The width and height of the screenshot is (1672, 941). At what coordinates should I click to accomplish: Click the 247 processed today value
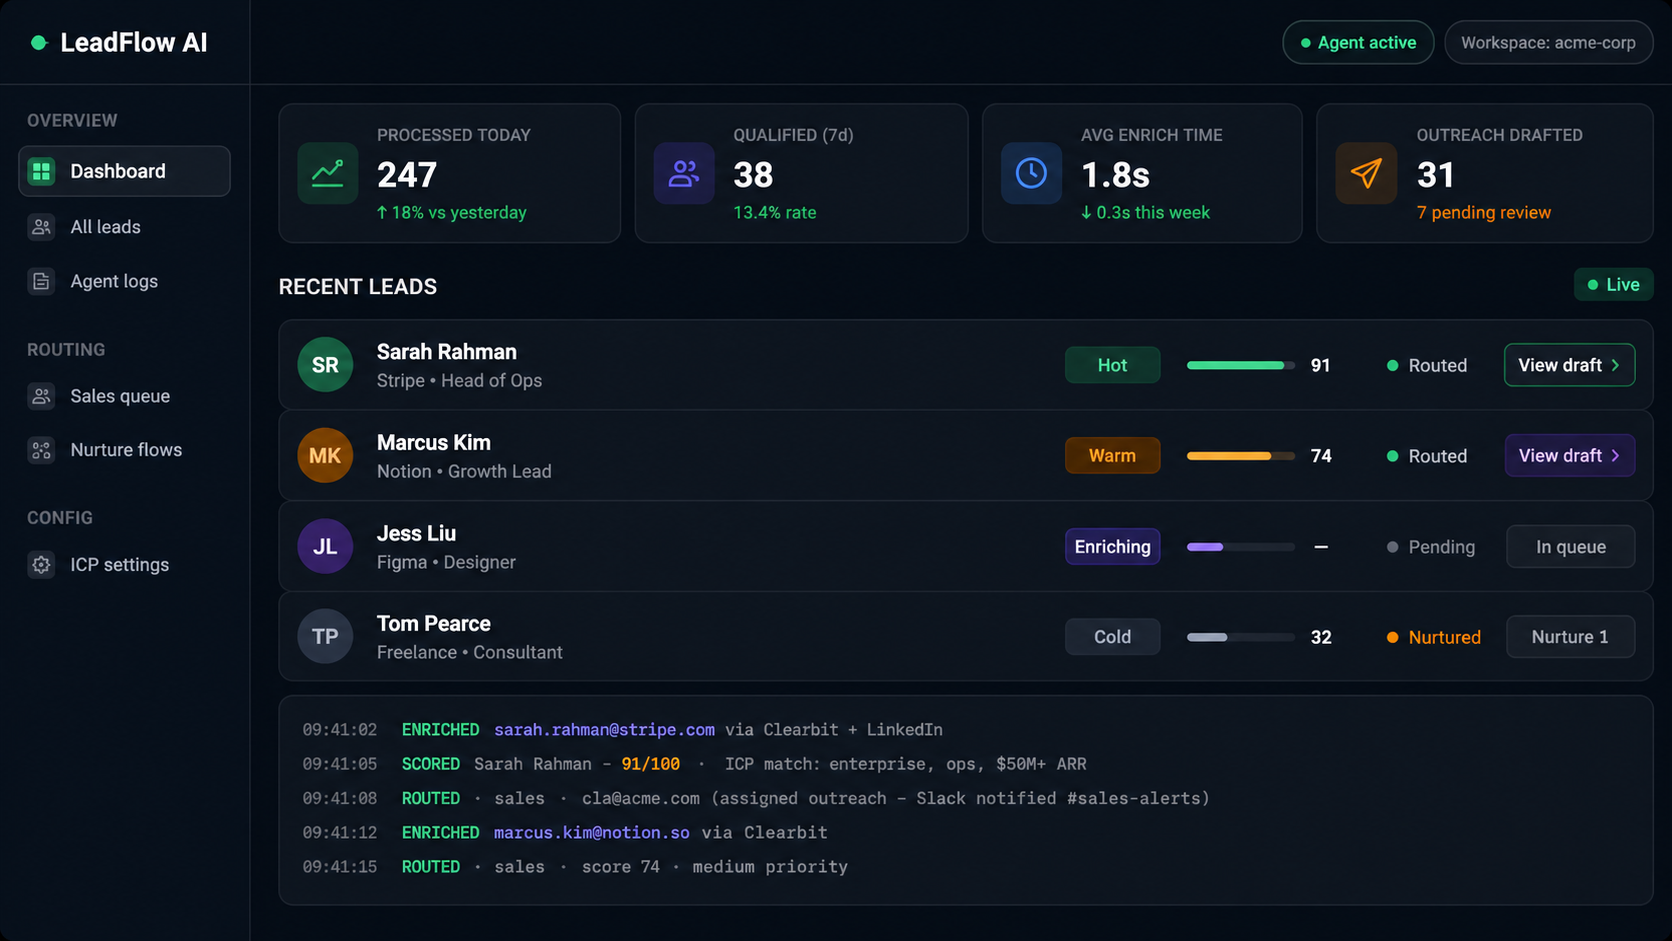point(406,175)
